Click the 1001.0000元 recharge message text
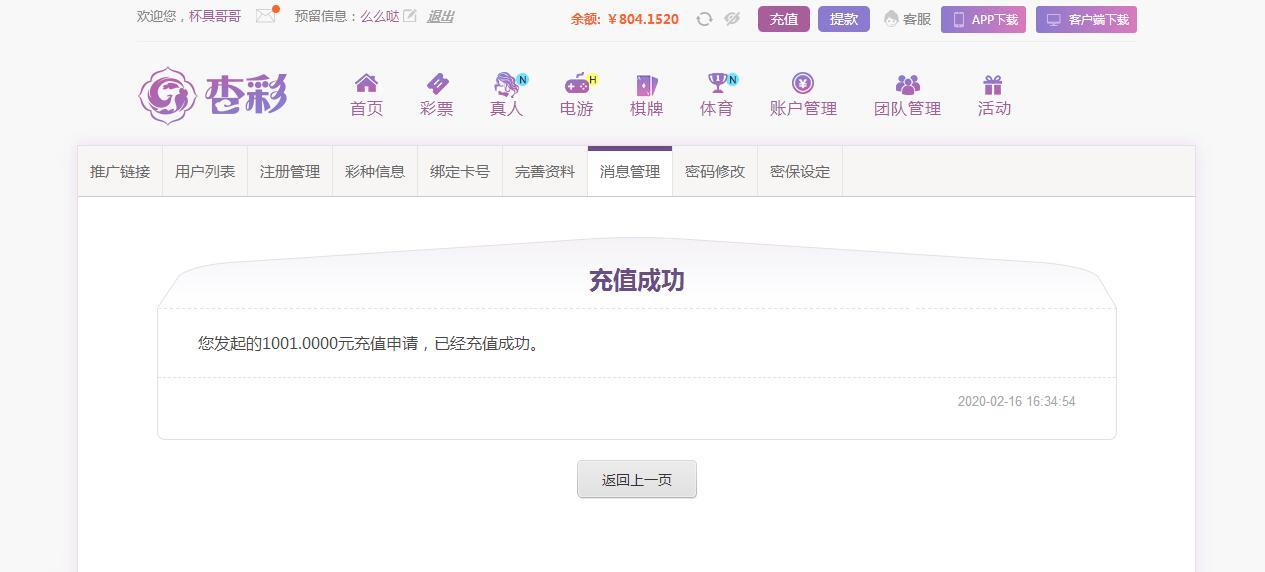Viewport: 1265px width, 572px height. tap(370, 343)
